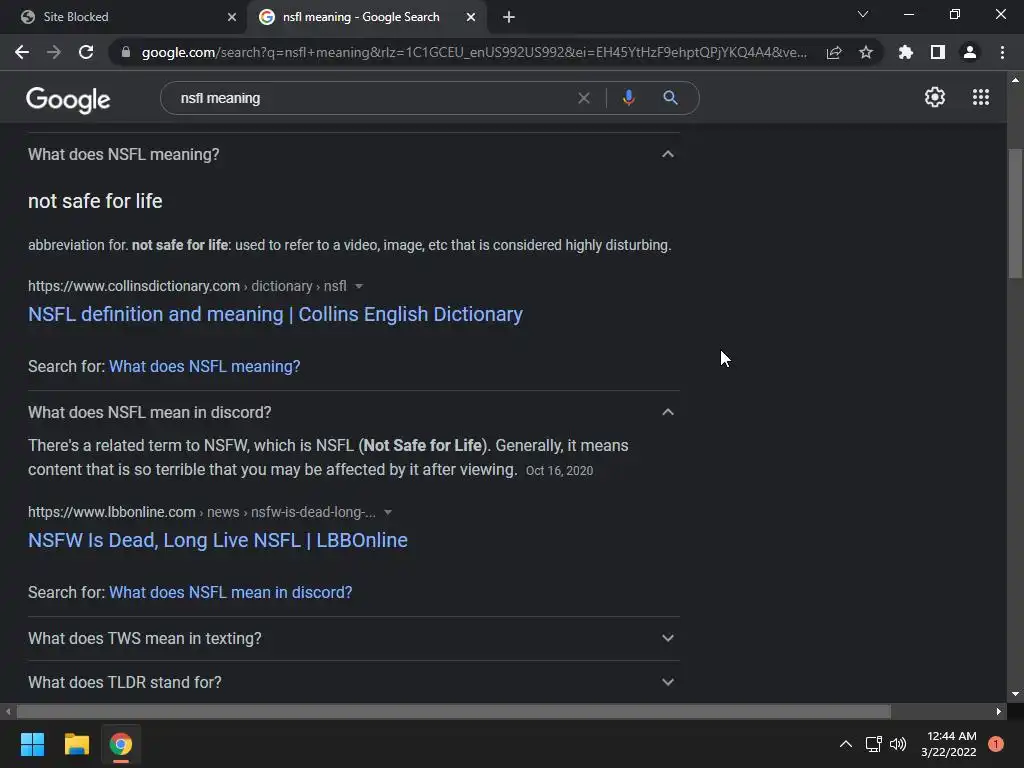Click the 'Oct 16, 2020' date text
The height and width of the screenshot is (768, 1024).
pos(559,471)
